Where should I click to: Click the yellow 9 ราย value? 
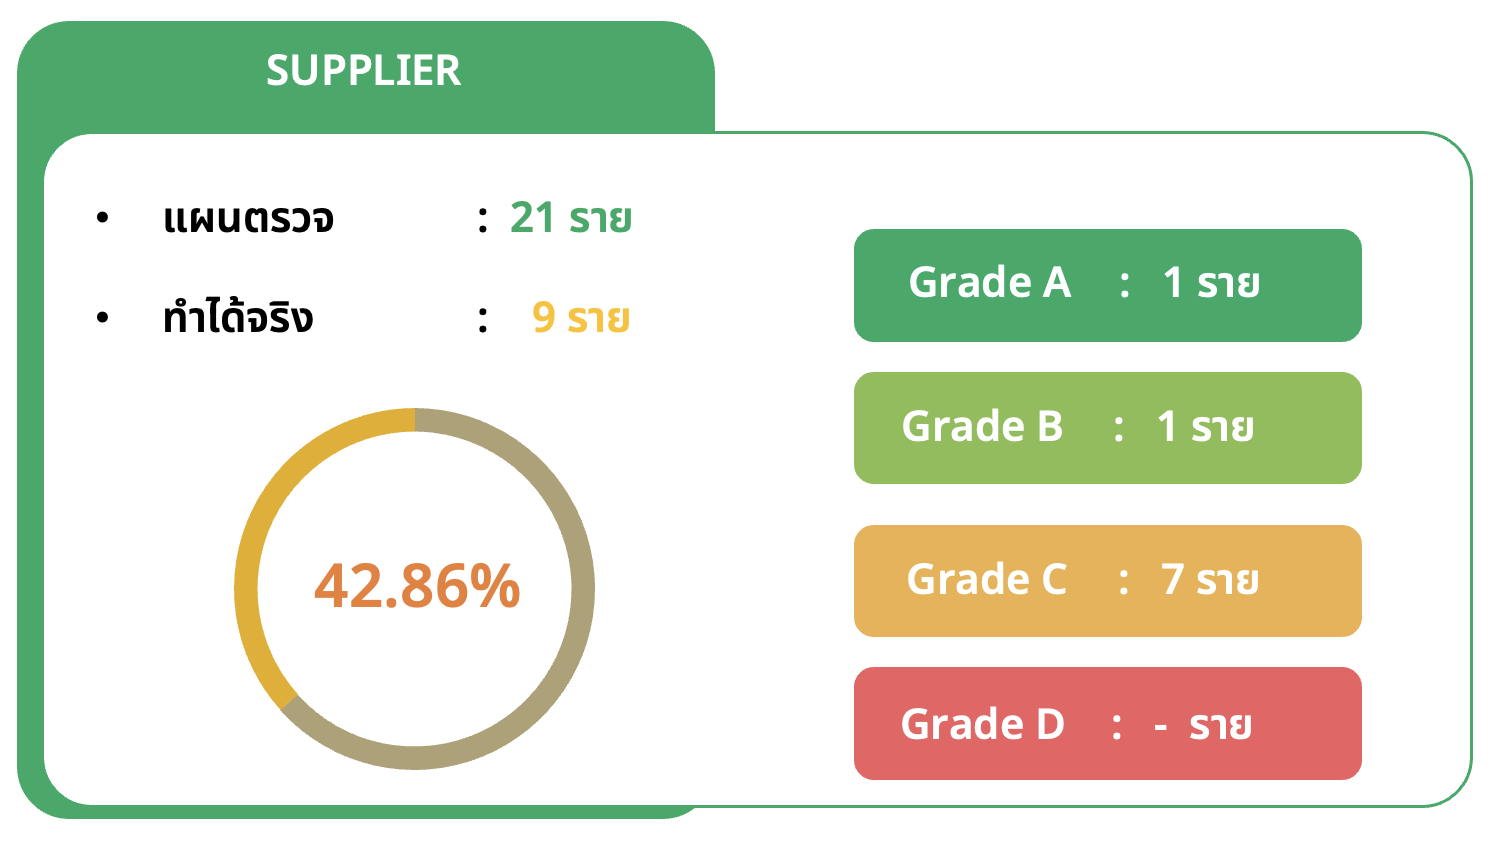(580, 318)
